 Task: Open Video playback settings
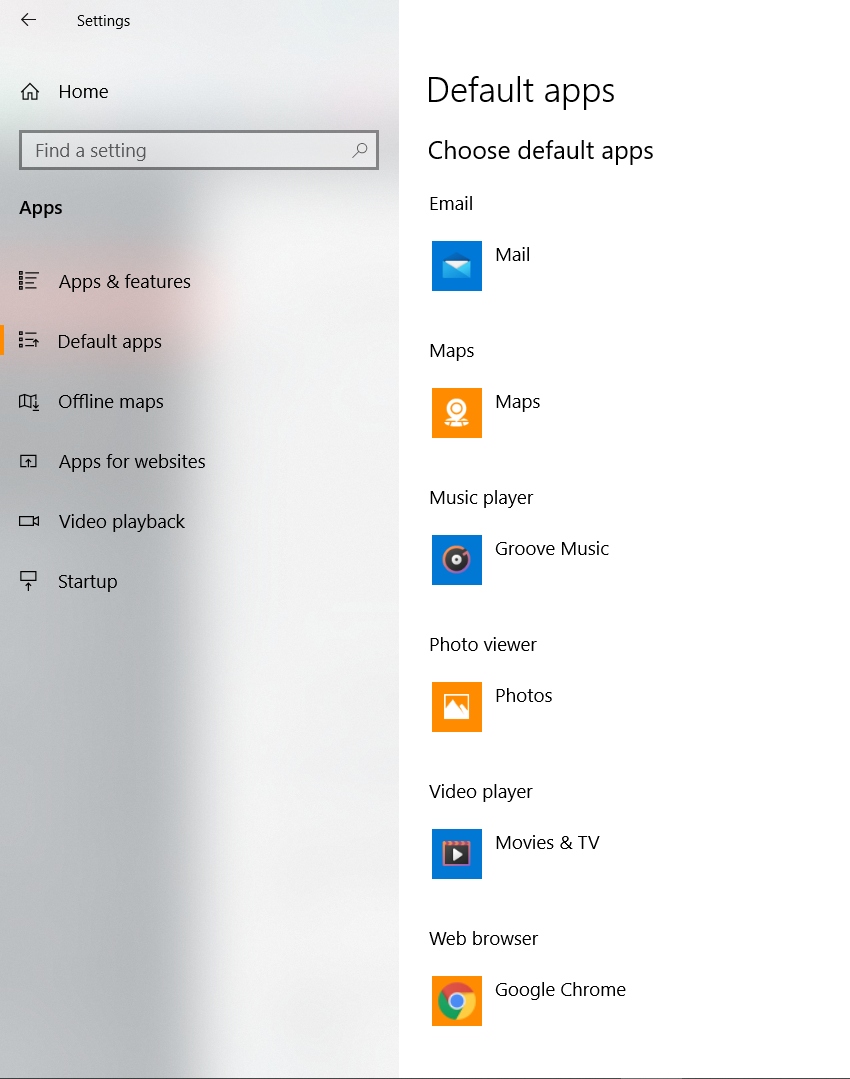click(x=121, y=522)
